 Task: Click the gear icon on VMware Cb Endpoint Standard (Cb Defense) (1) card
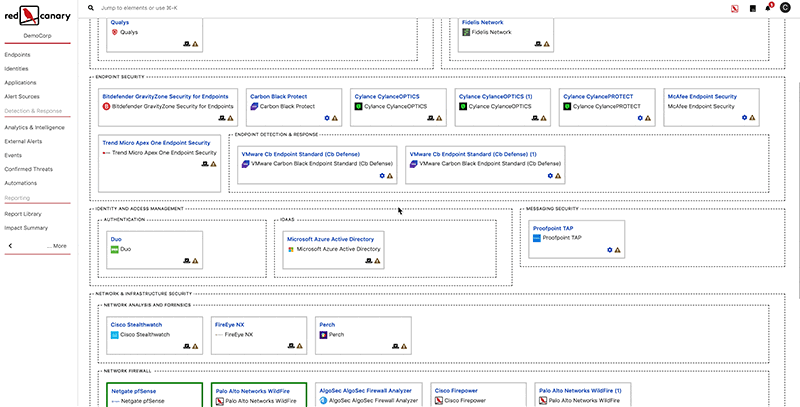point(550,175)
